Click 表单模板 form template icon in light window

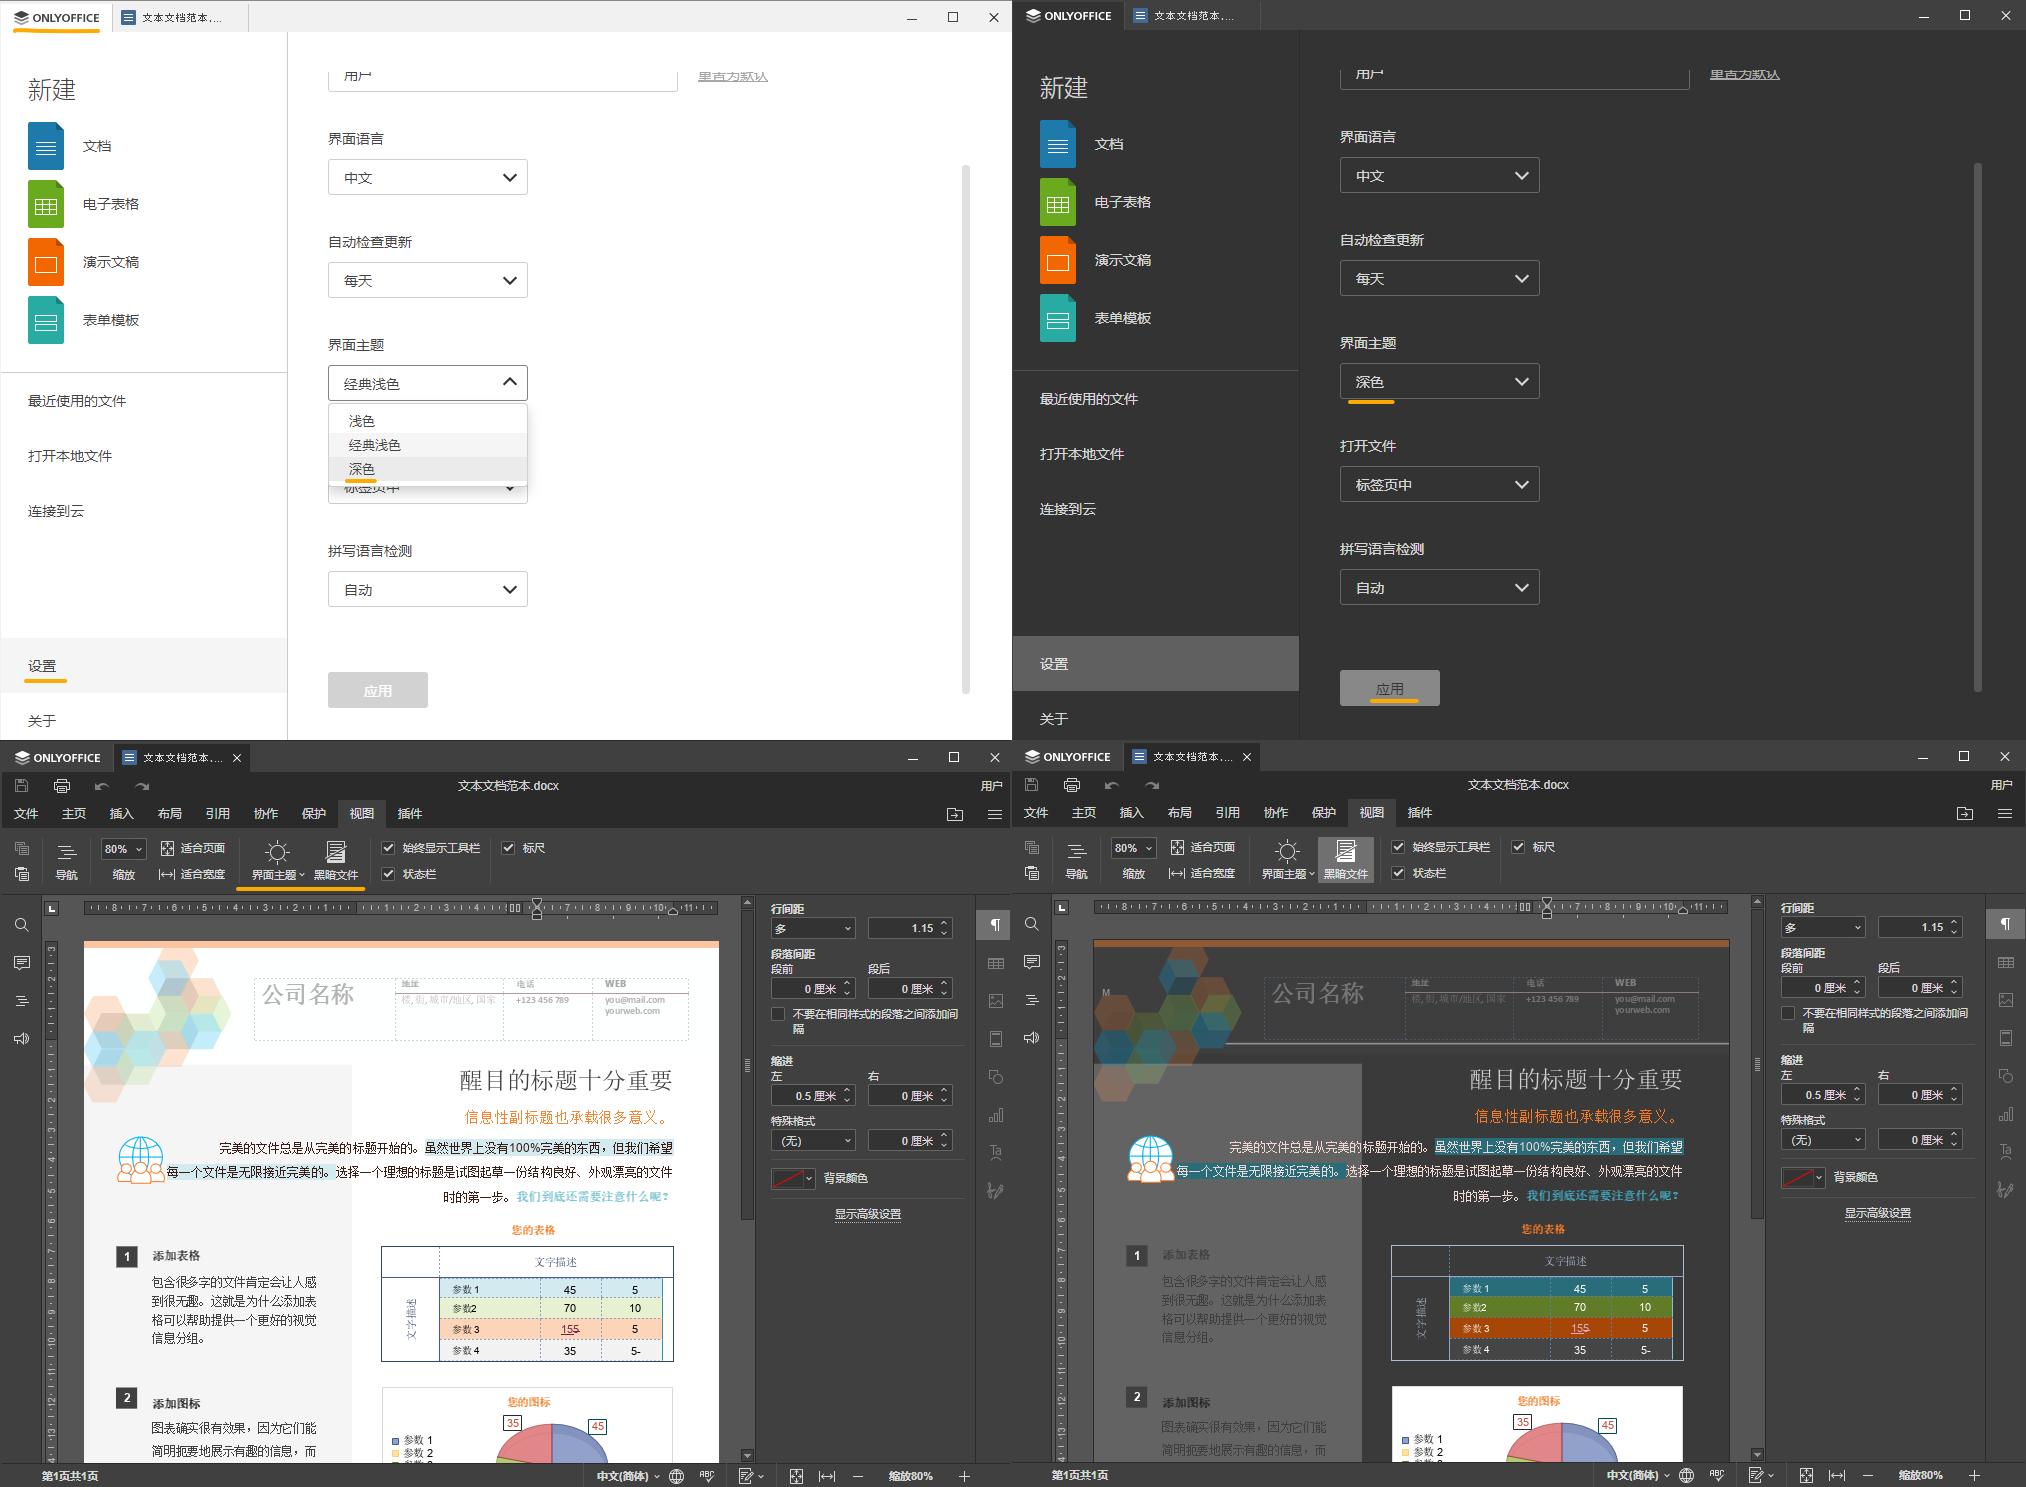pyautogui.click(x=46, y=320)
